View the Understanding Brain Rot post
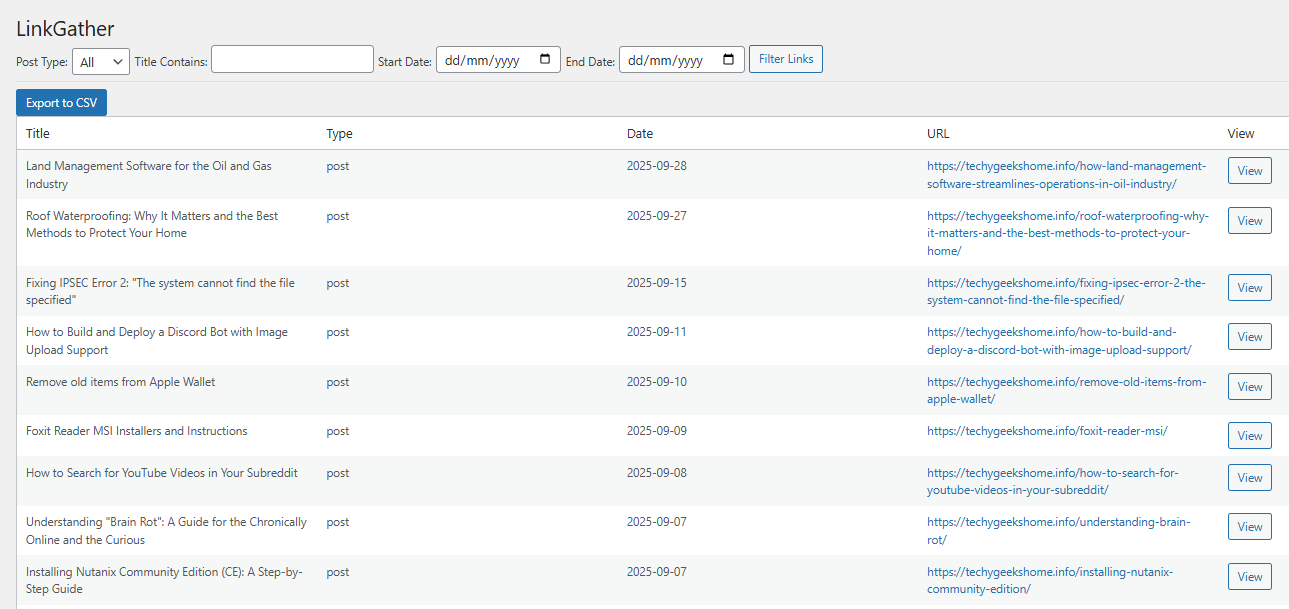1289x609 pixels. (1249, 526)
